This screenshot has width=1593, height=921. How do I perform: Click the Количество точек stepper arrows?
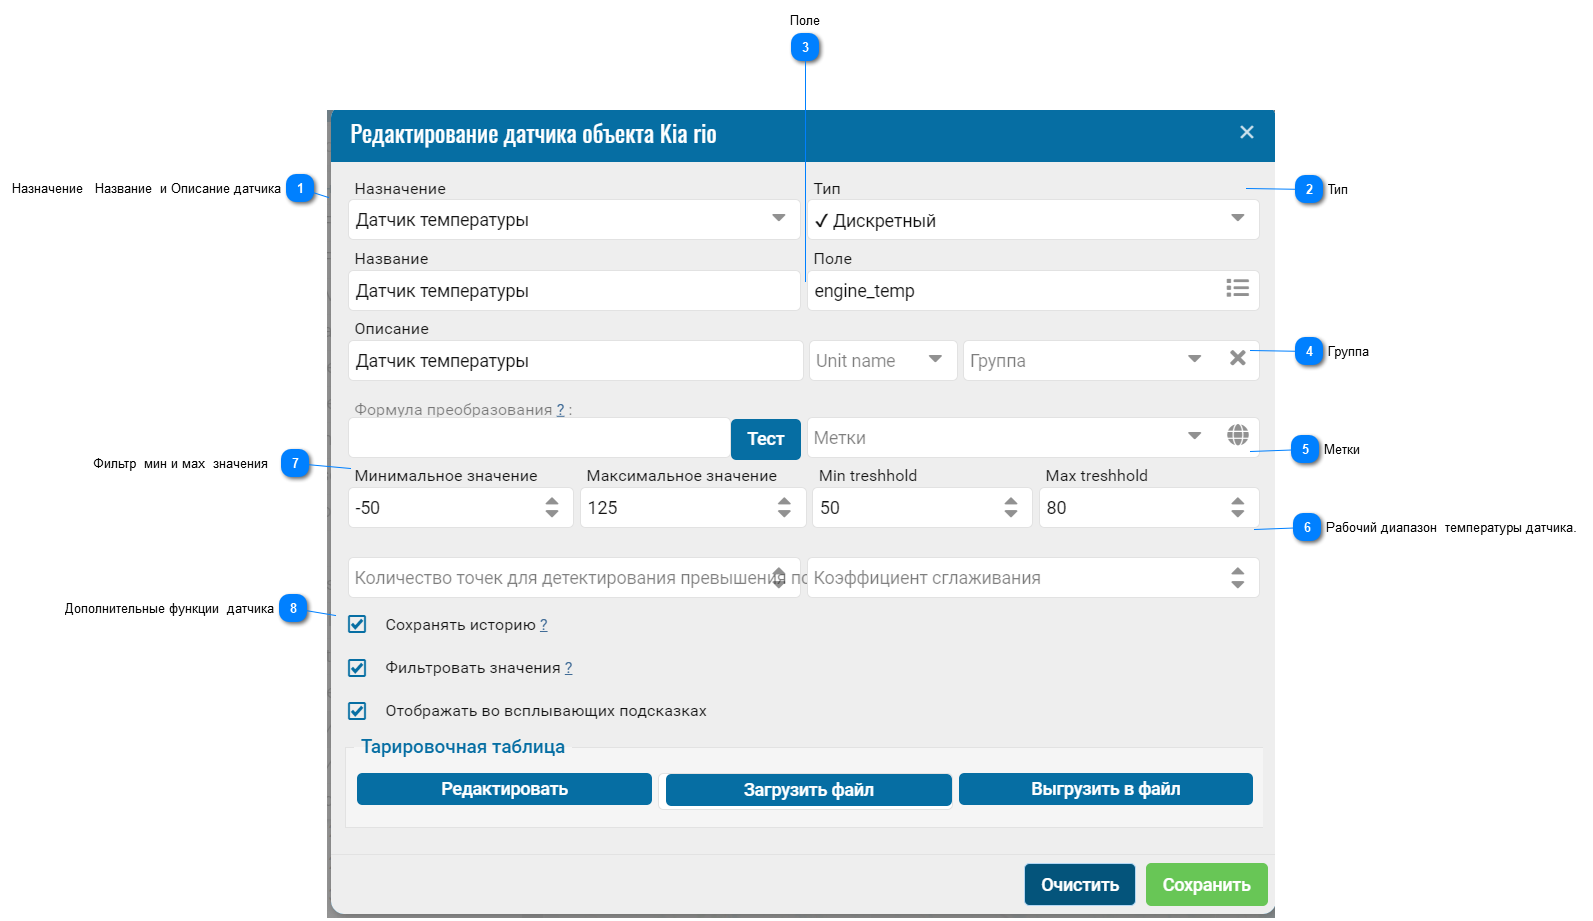[778, 577]
